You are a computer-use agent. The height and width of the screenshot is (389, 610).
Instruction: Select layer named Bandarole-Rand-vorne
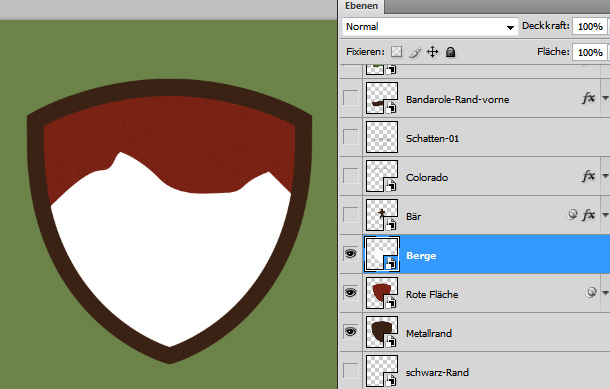(x=458, y=100)
